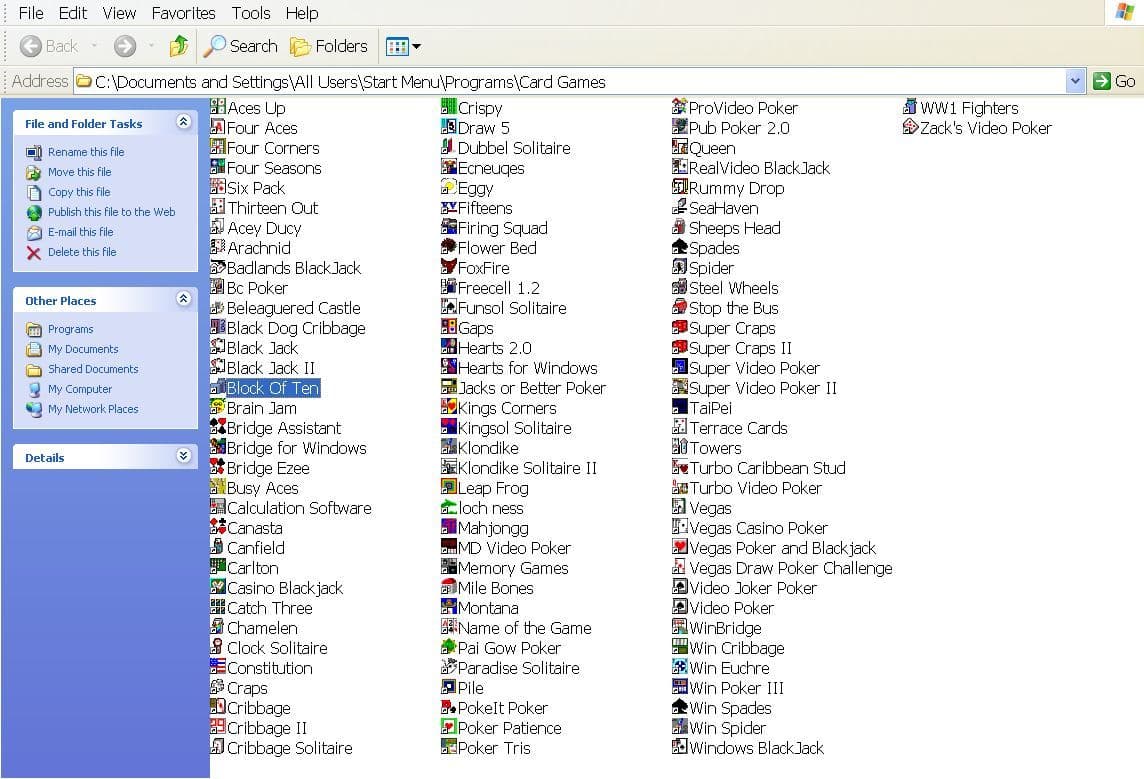Select the Kings Corners icon
Viewport: 1144px width, 779px height.
[x=449, y=407]
